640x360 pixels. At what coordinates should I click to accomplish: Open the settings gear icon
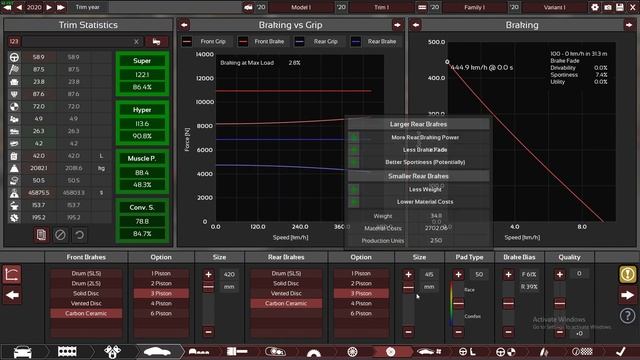coord(595,7)
